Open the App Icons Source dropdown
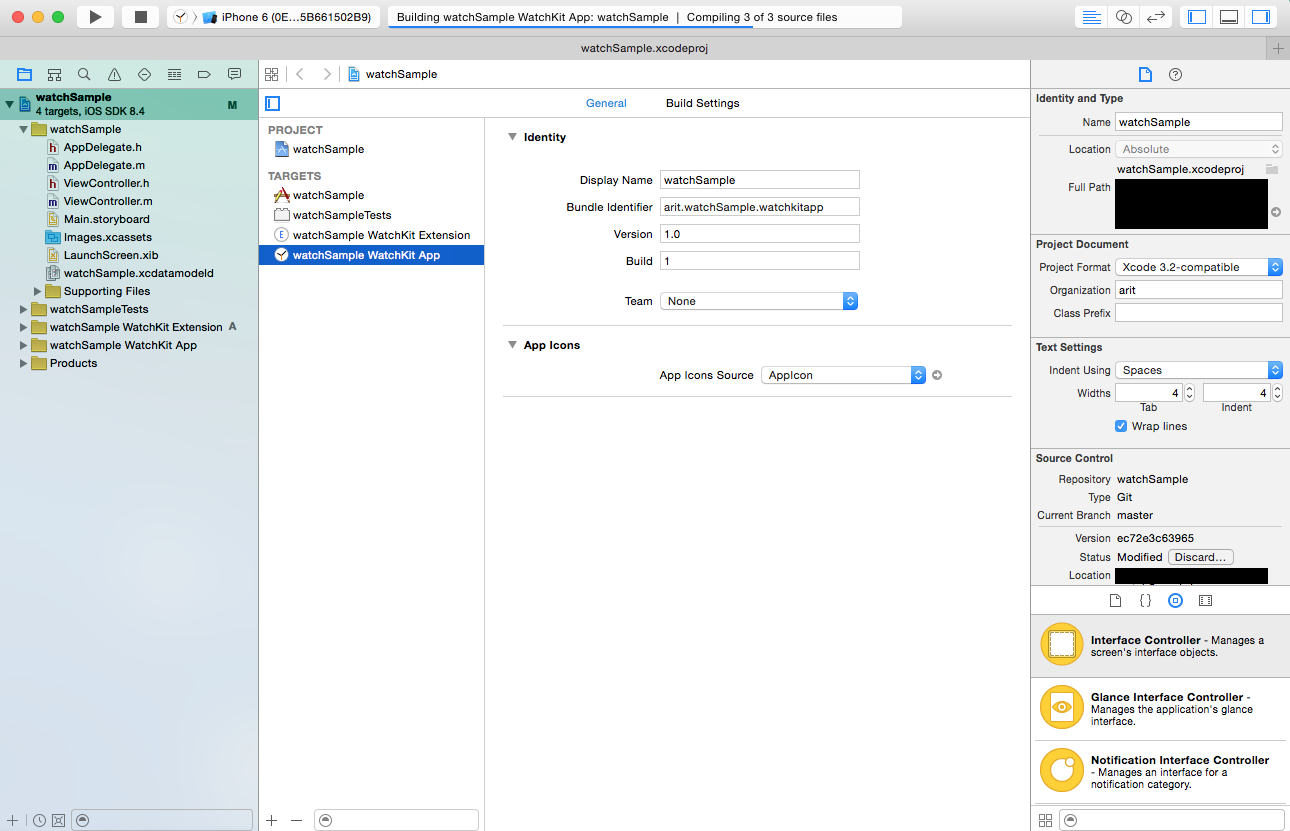 point(843,375)
